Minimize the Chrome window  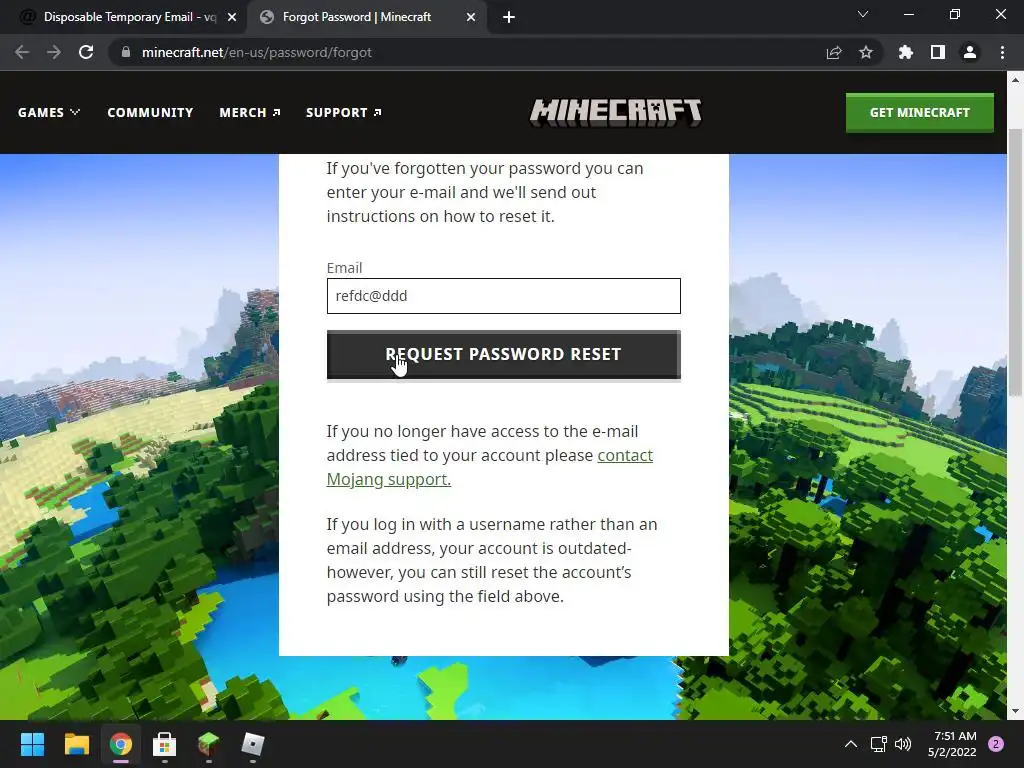[x=908, y=14]
